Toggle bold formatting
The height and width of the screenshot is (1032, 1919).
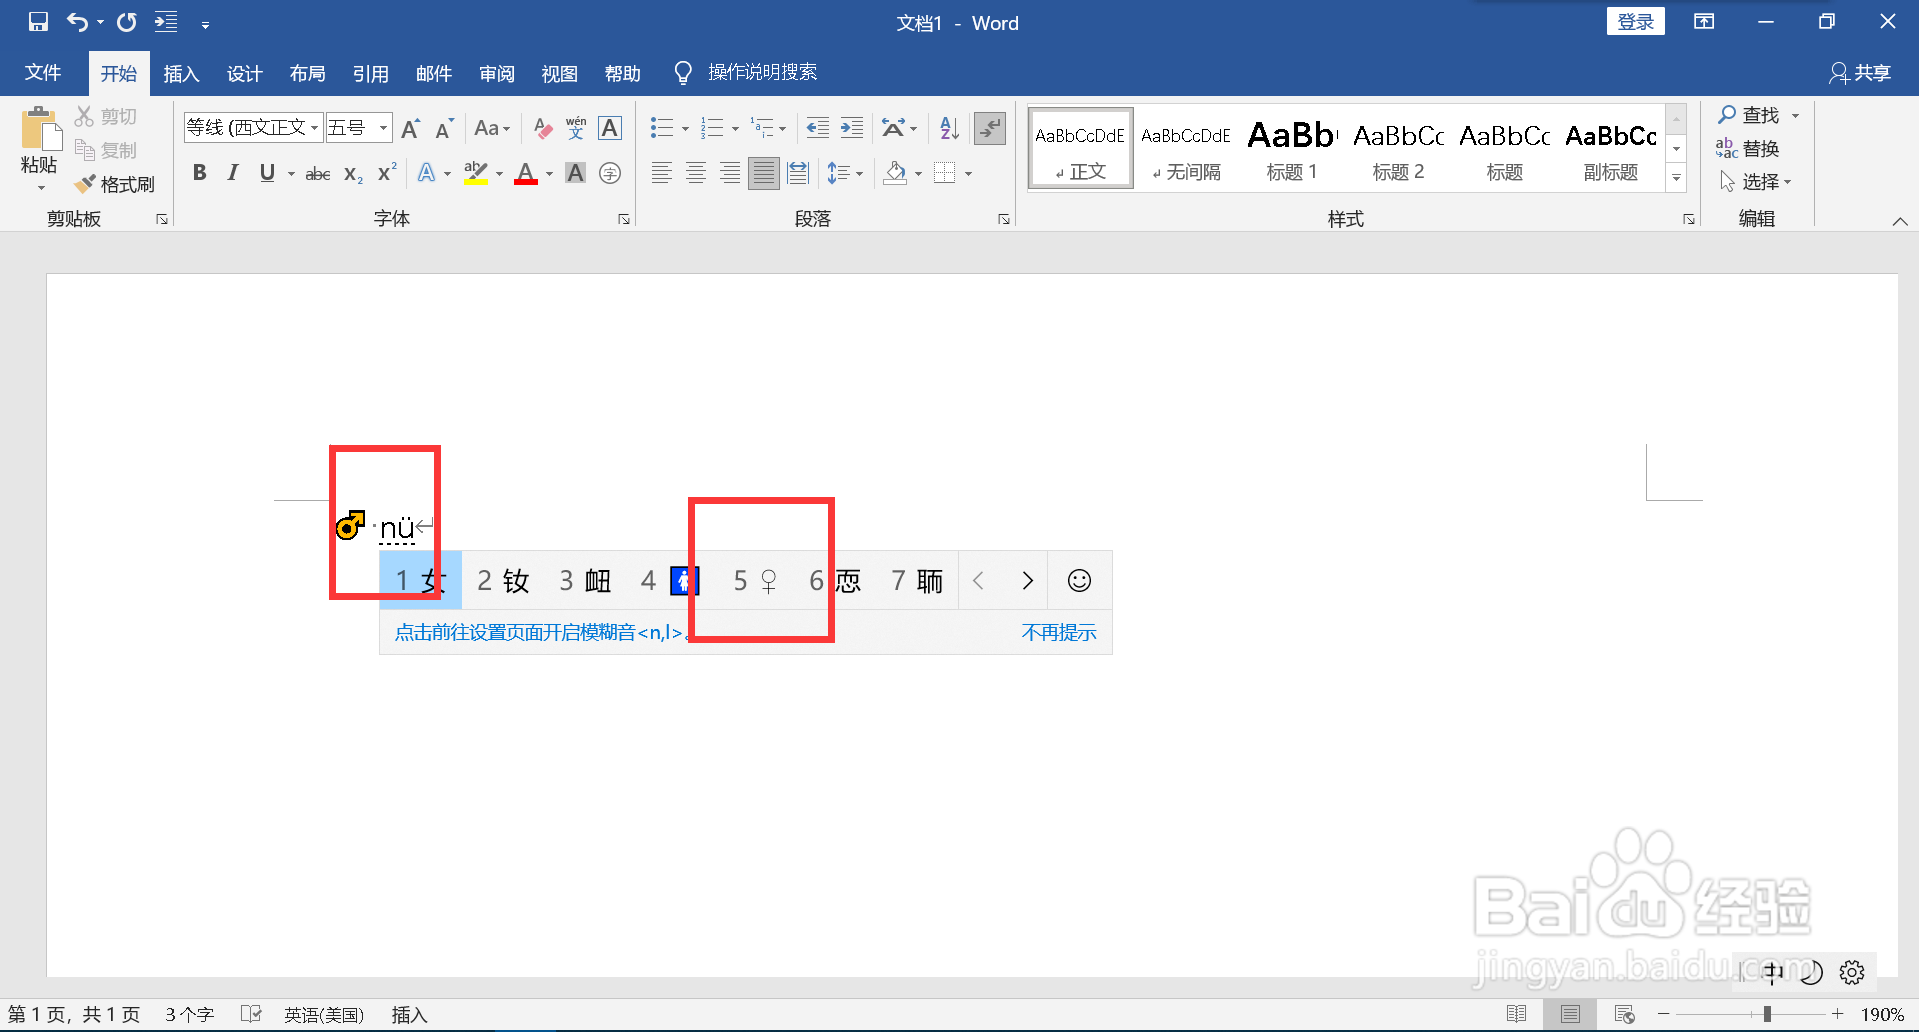(x=199, y=173)
